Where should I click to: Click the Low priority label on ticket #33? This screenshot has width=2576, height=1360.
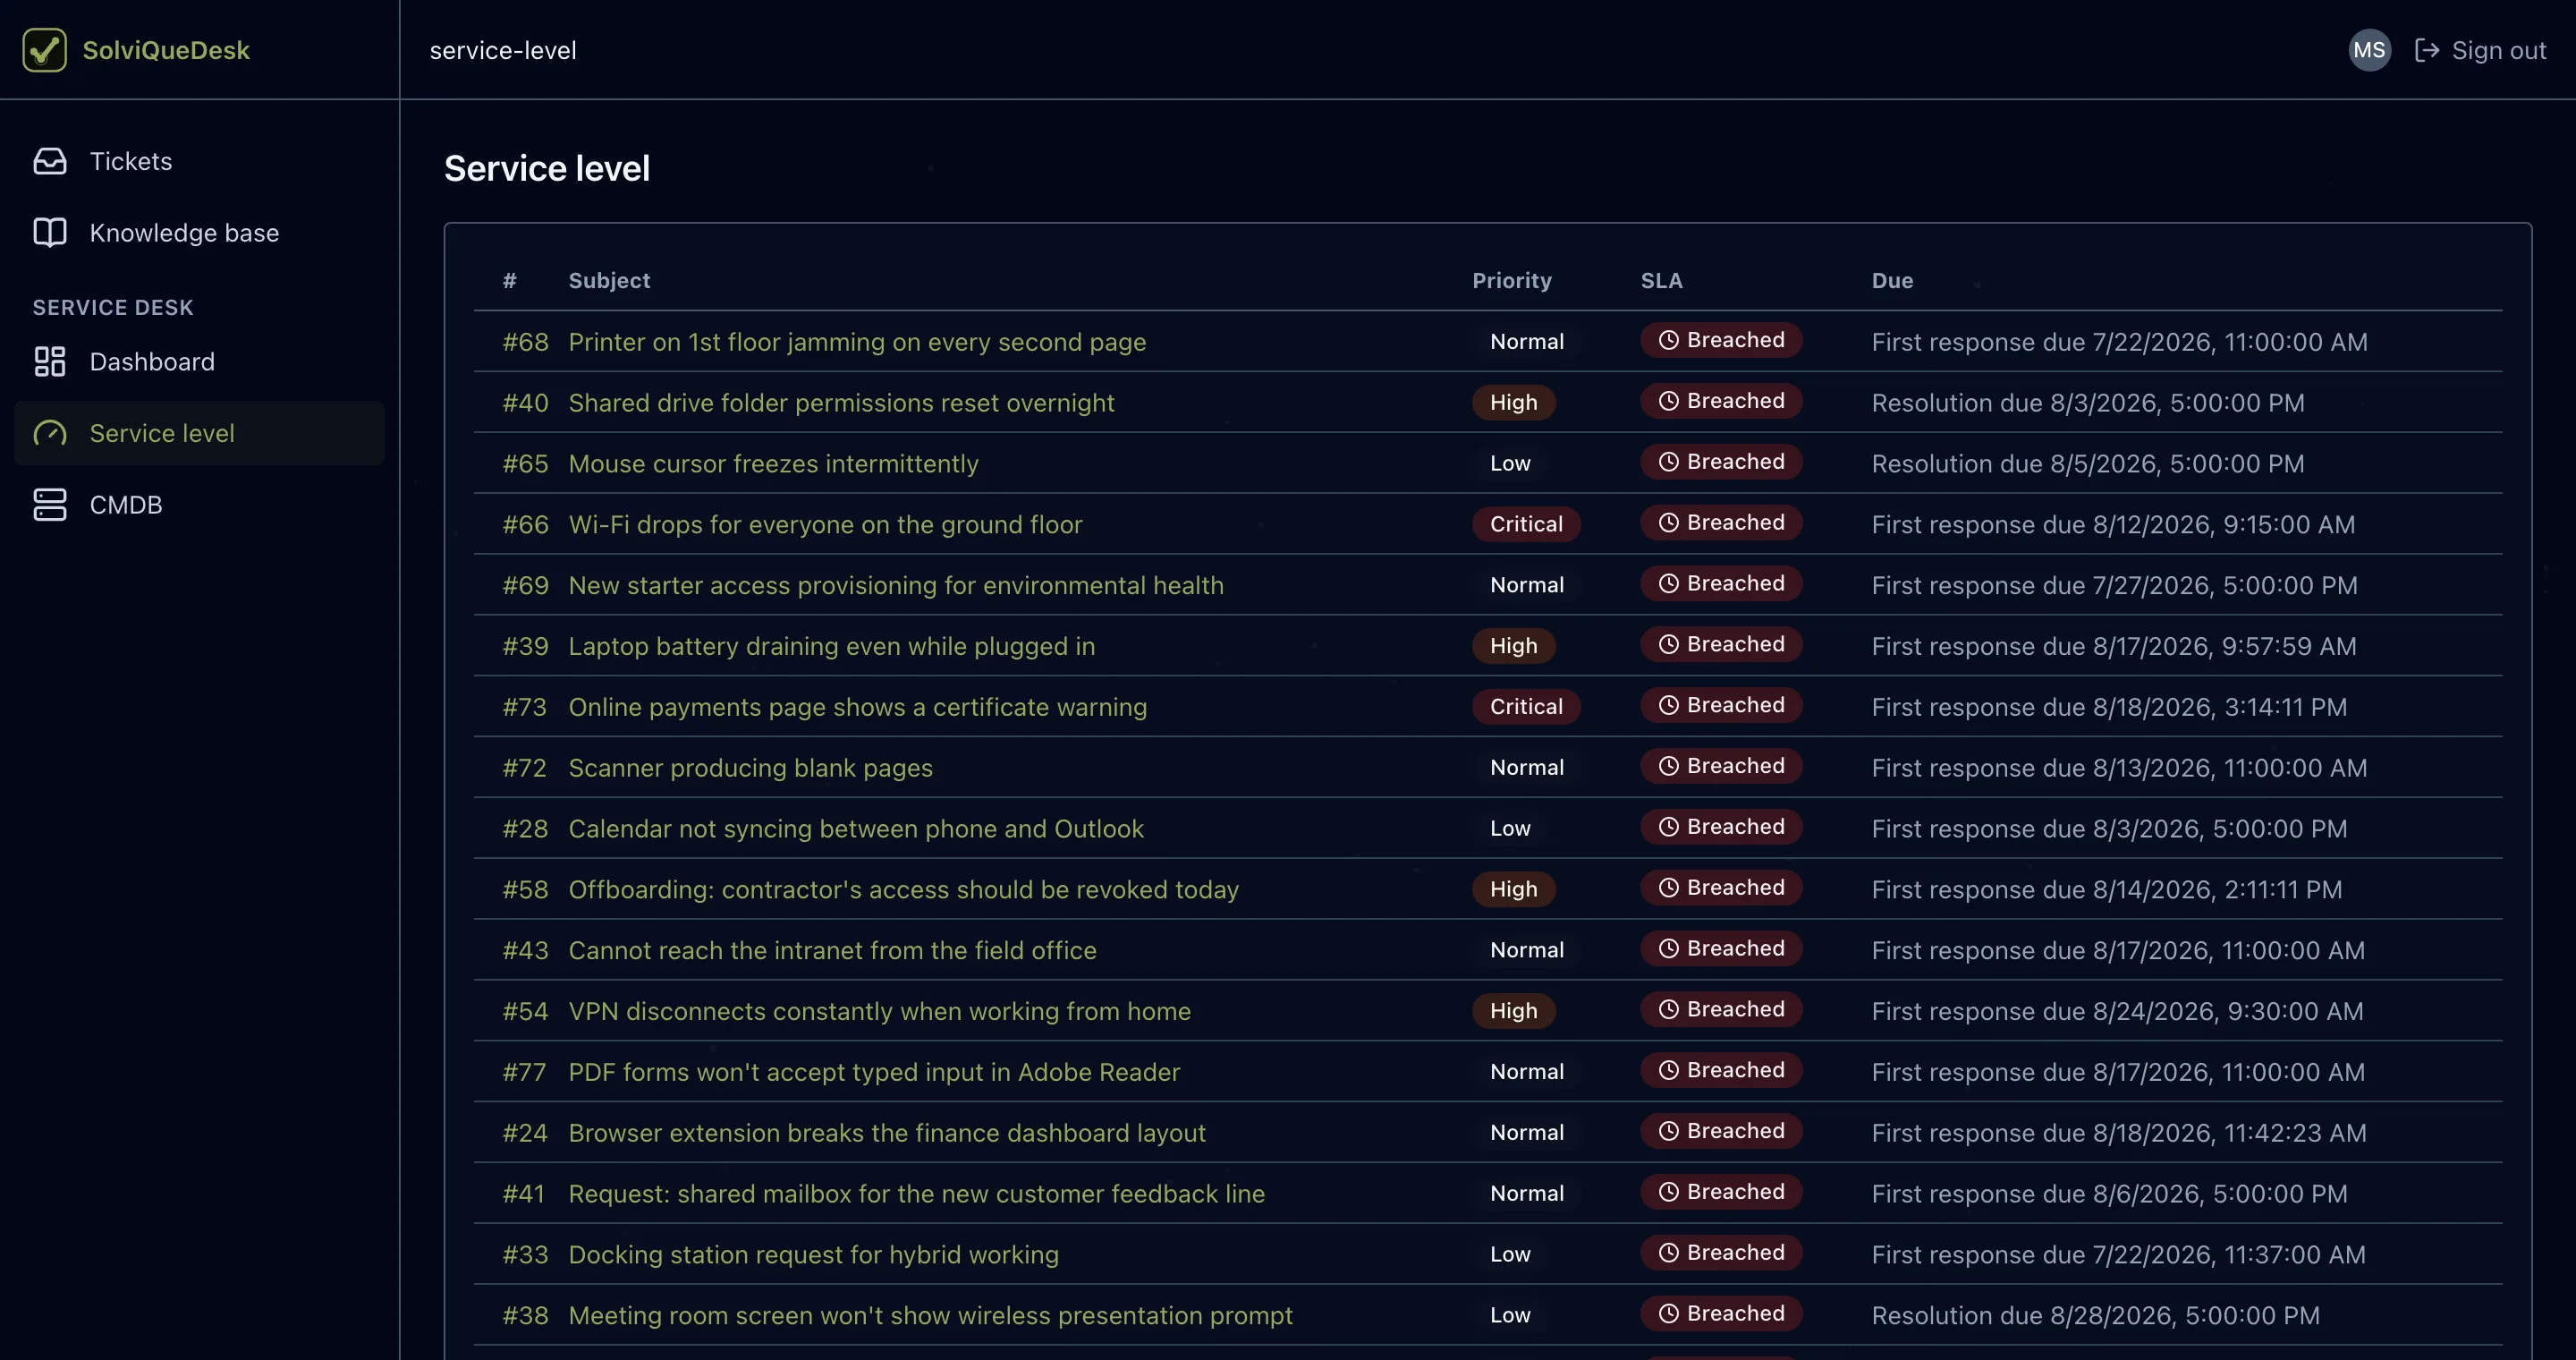click(1510, 1255)
